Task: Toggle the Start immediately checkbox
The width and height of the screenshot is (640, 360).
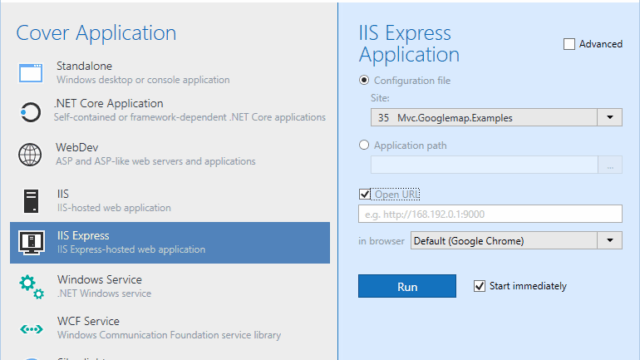Action: pyautogui.click(x=480, y=286)
